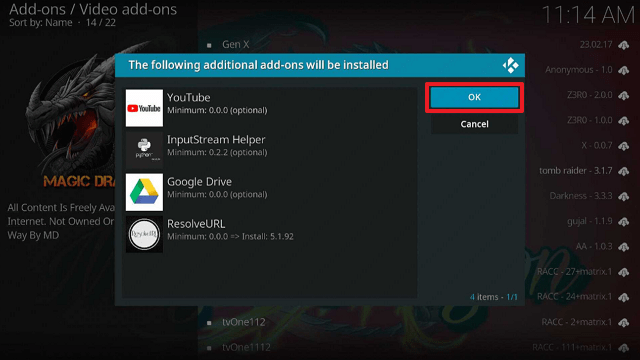Screen dimensions: 640x360
Task: Click the Kodi logo in the dialog header
Action: coord(510,65)
